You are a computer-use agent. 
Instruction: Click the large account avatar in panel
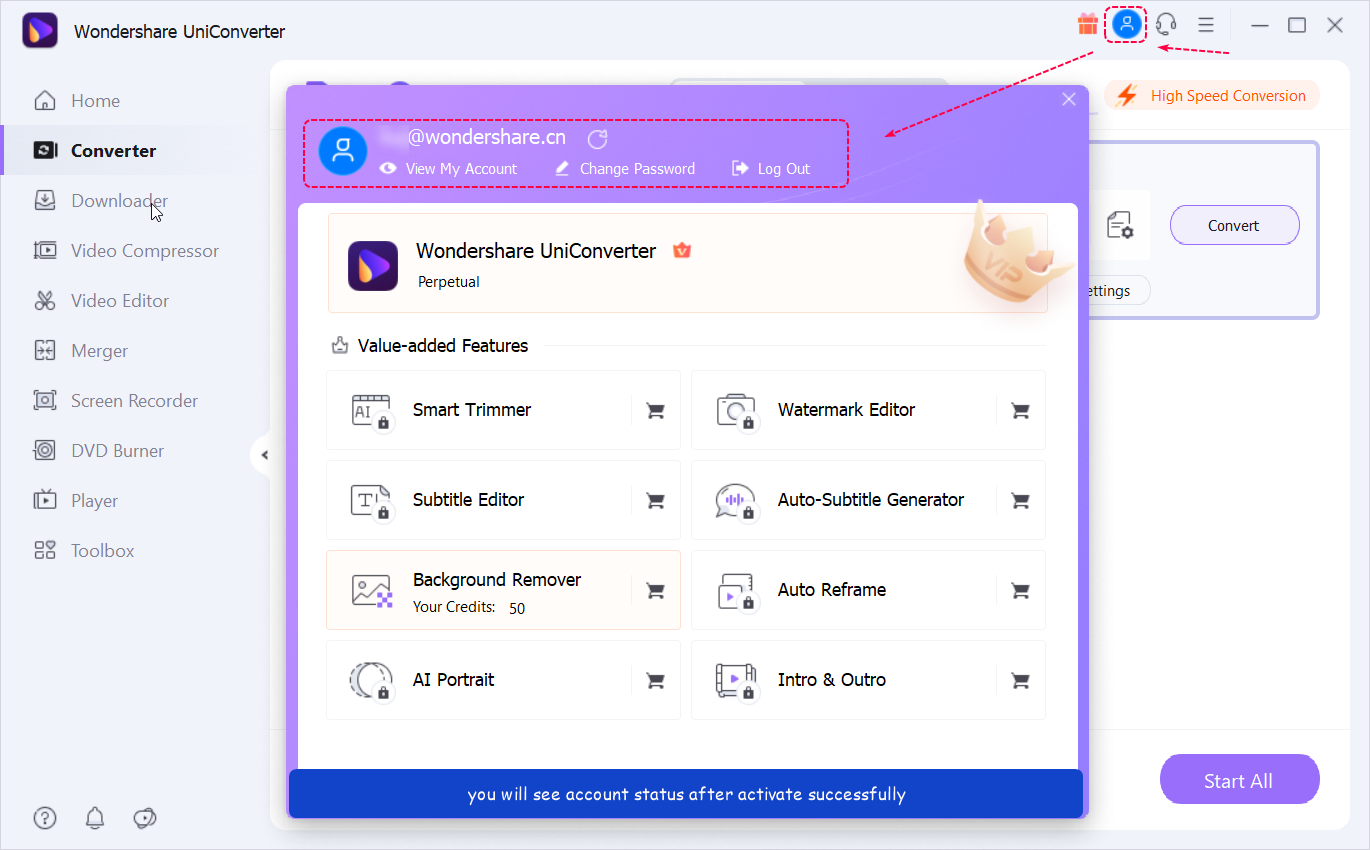pyautogui.click(x=343, y=151)
